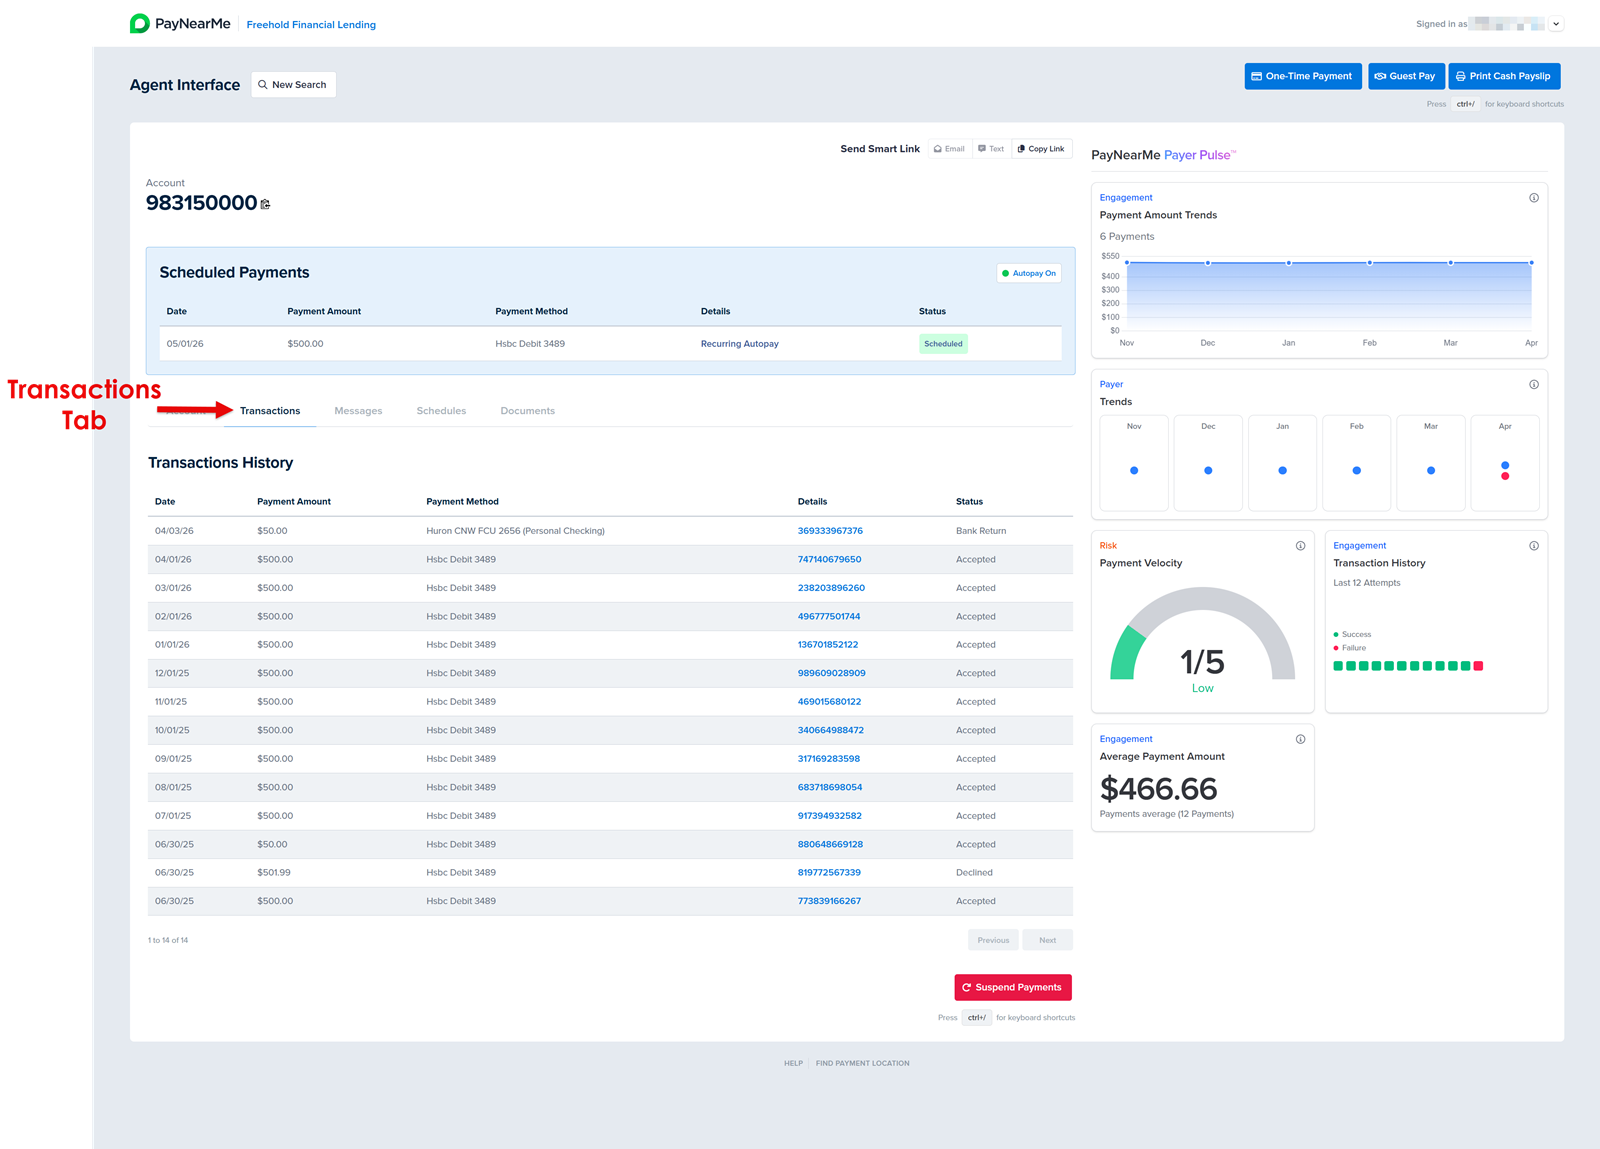
Task: Send Smart Link via Email
Action: click(x=949, y=149)
